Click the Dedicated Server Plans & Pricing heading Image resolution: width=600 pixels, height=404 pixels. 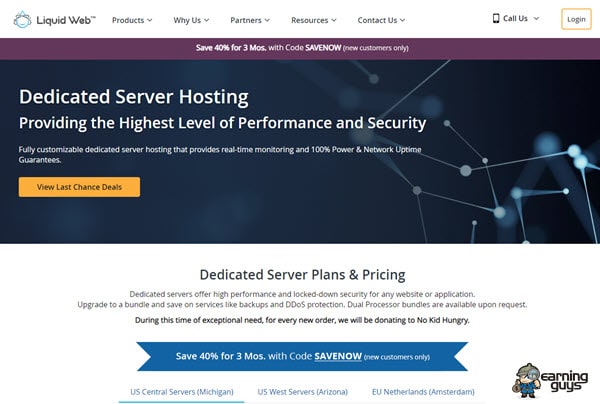click(302, 275)
